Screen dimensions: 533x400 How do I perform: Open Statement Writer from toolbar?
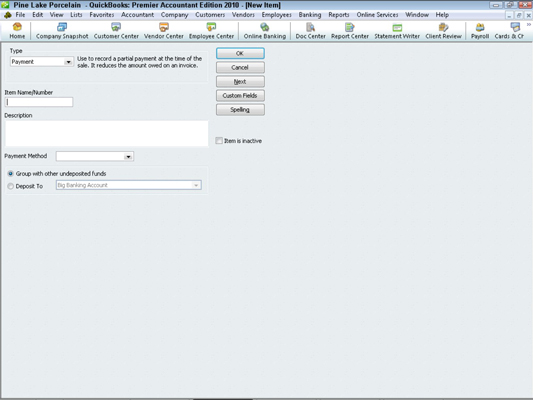[397, 31]
